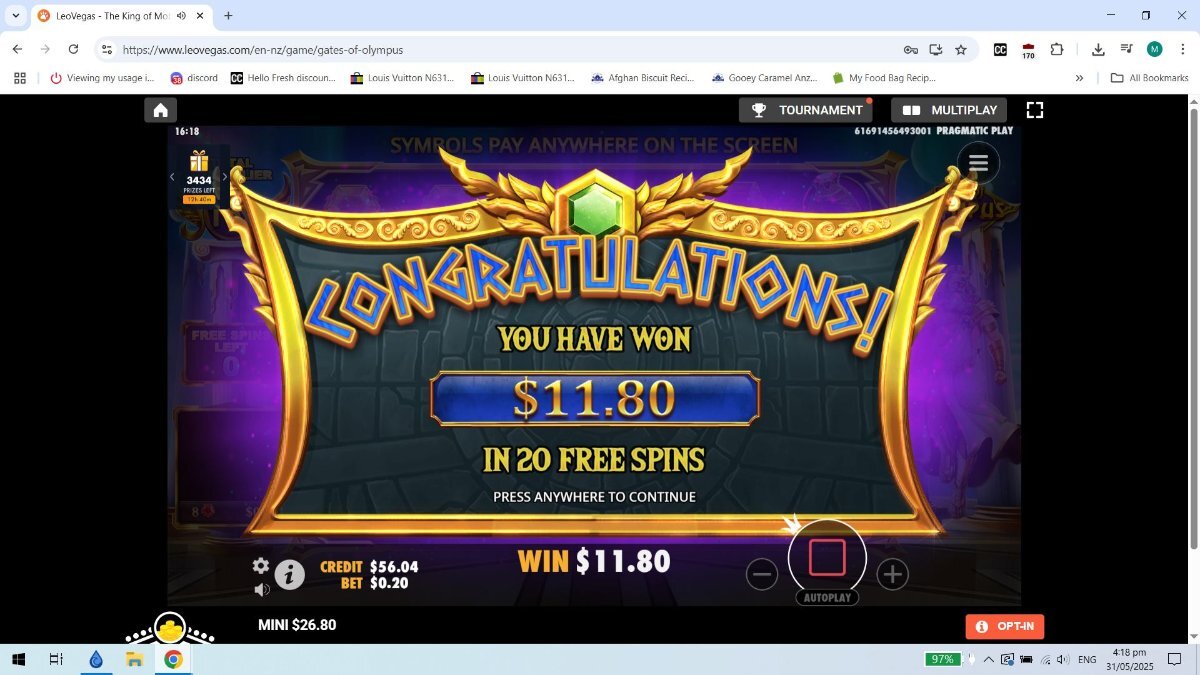
Task: Mute the game sound speaker icon
Action: 261,590
